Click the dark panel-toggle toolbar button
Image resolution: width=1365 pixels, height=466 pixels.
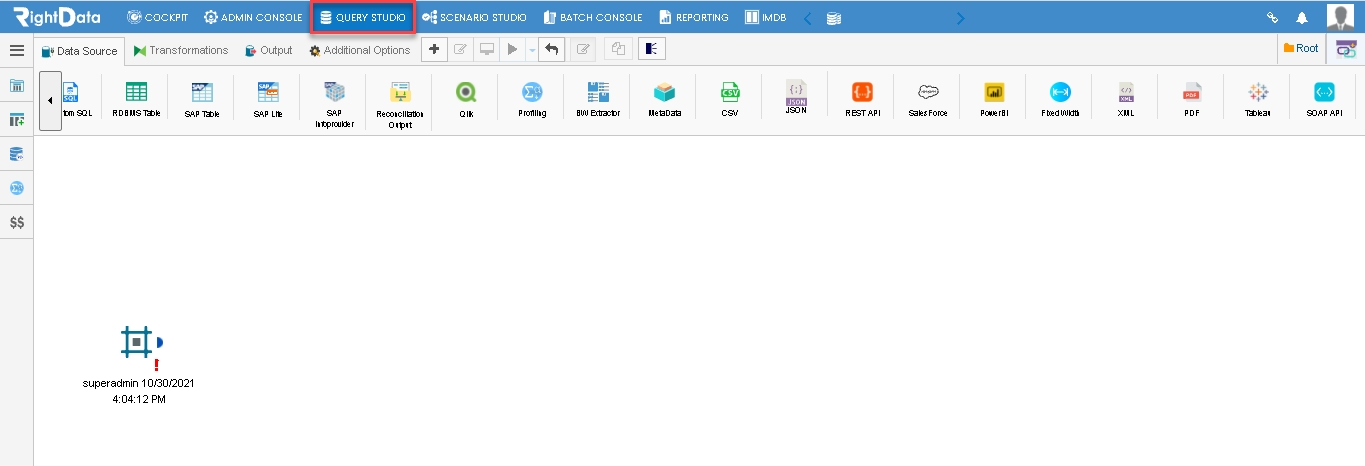tap(652, 49)
